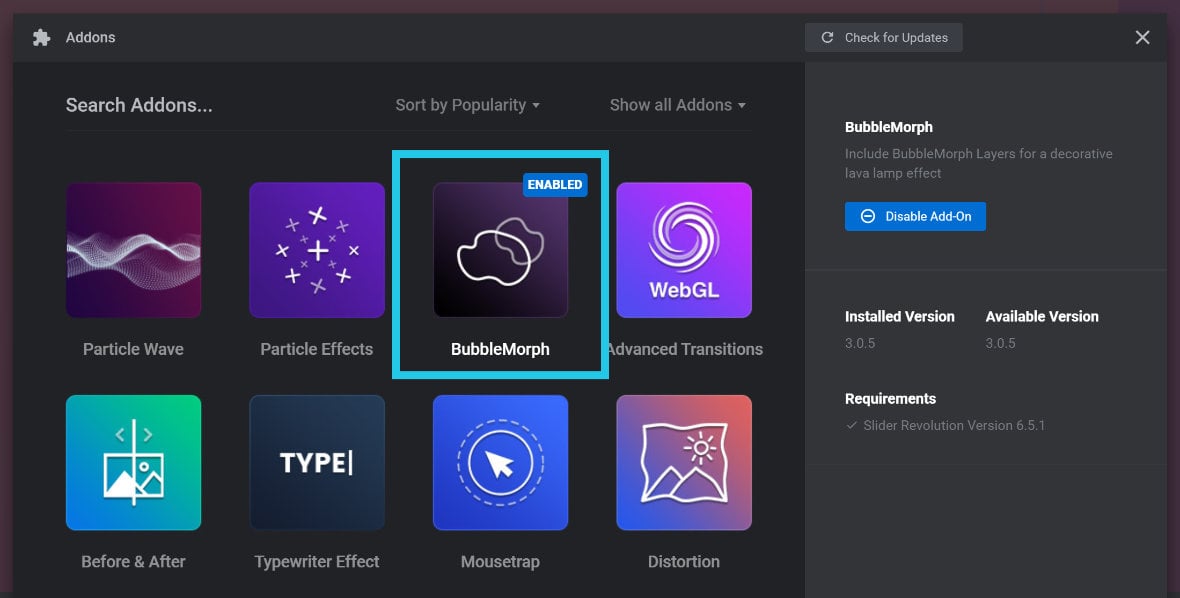Click the 'Particle Wave' label
Screen dimensions: 1180x598
point(133,349)
